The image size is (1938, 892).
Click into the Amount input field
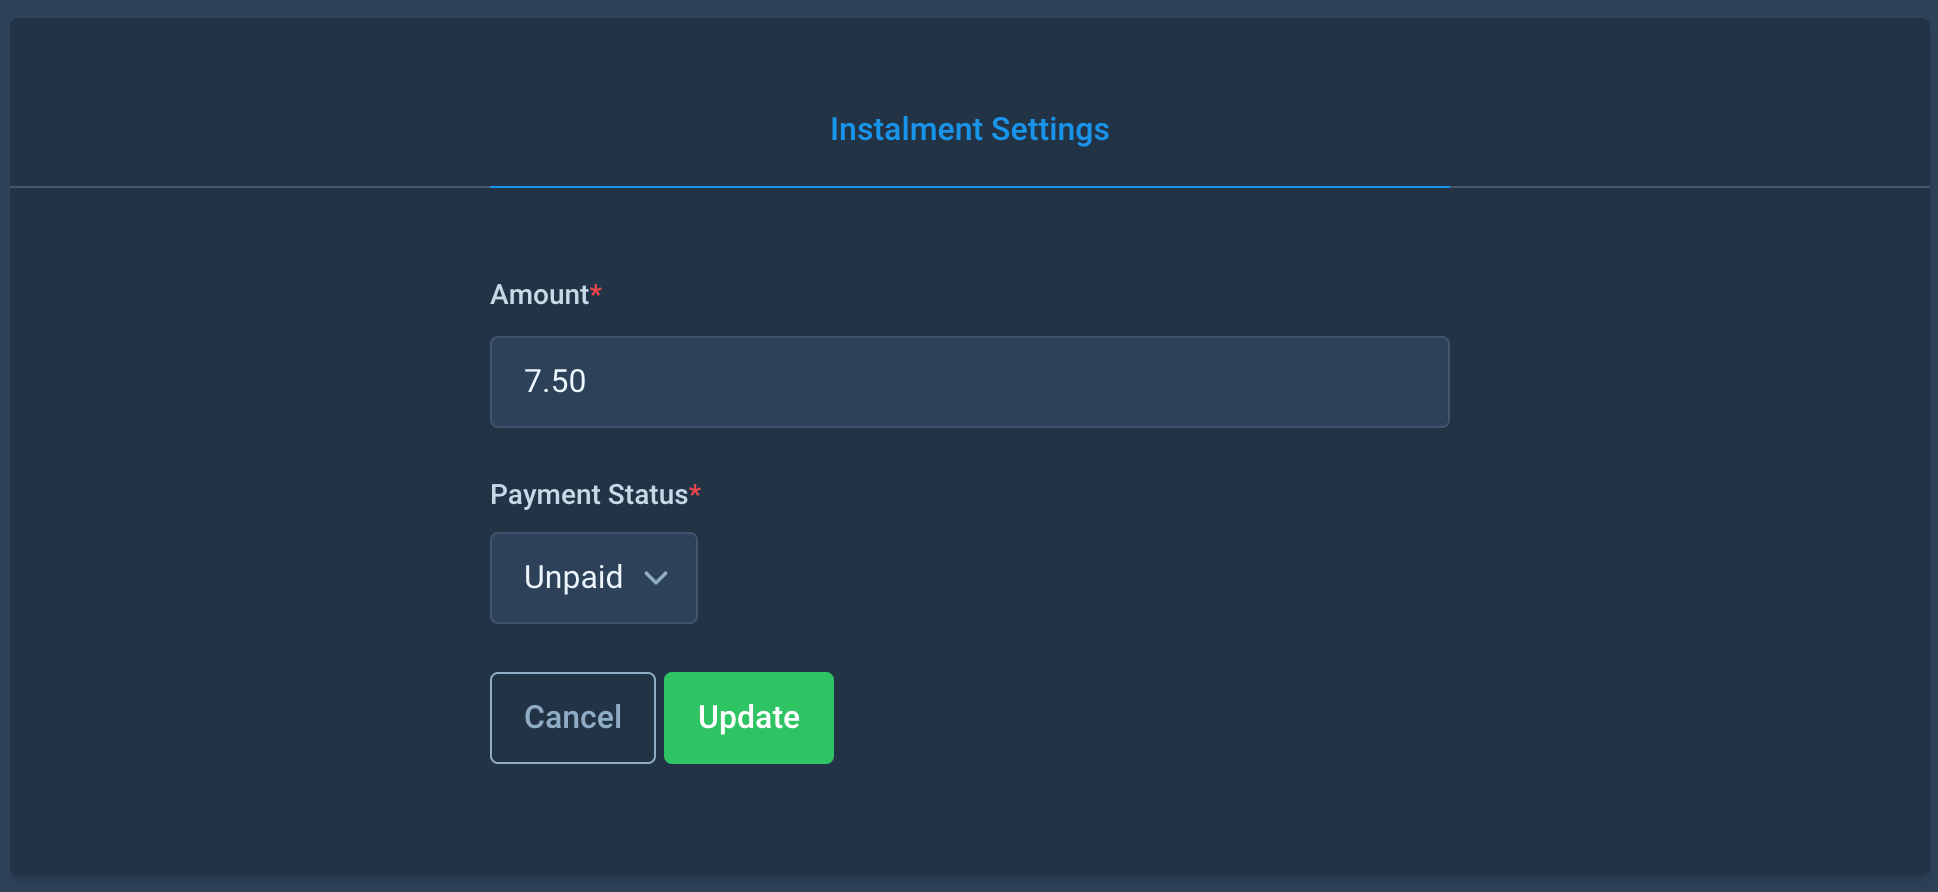969,382
